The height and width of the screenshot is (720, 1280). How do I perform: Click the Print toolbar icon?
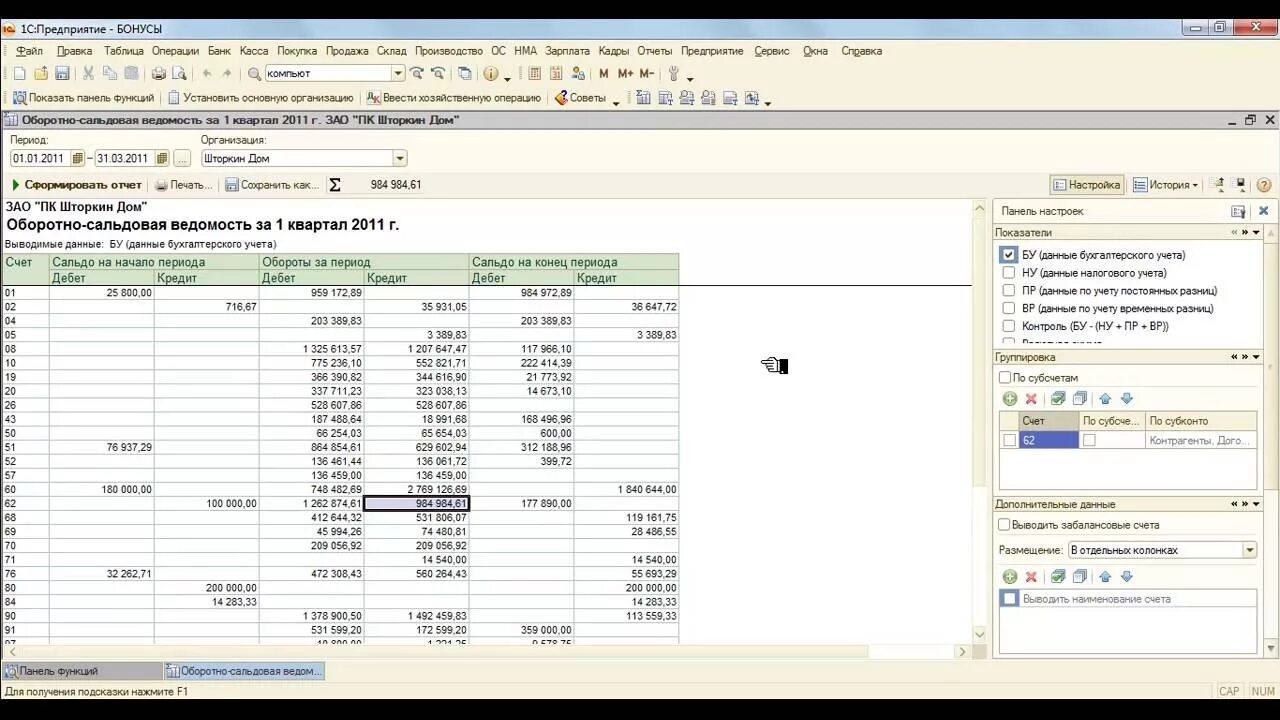pos(158,73)
